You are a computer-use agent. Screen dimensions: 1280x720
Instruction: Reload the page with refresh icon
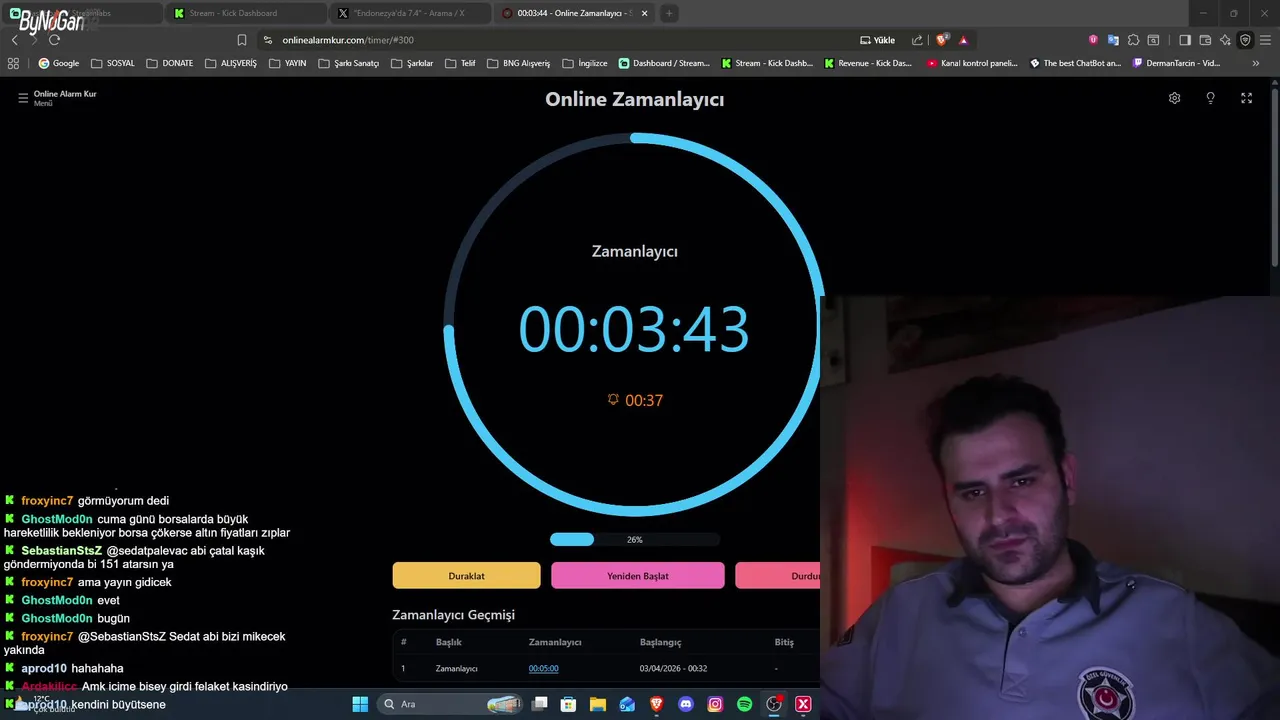[54, 40]
